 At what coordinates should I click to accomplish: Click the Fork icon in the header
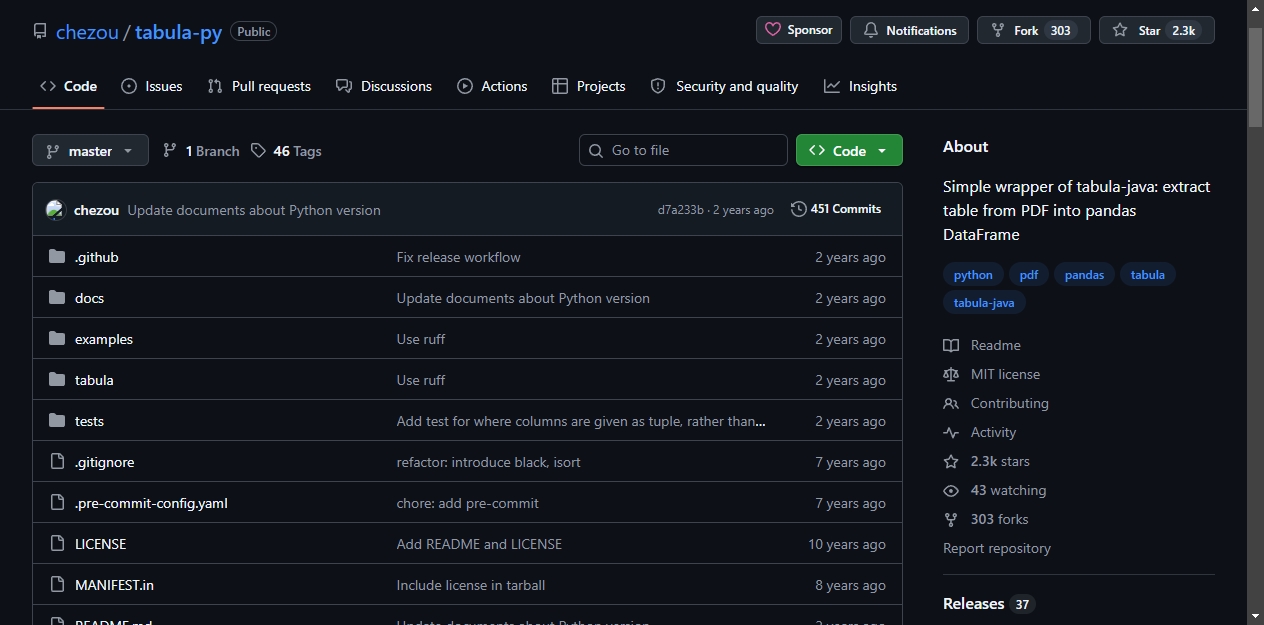tap(998, 30)
